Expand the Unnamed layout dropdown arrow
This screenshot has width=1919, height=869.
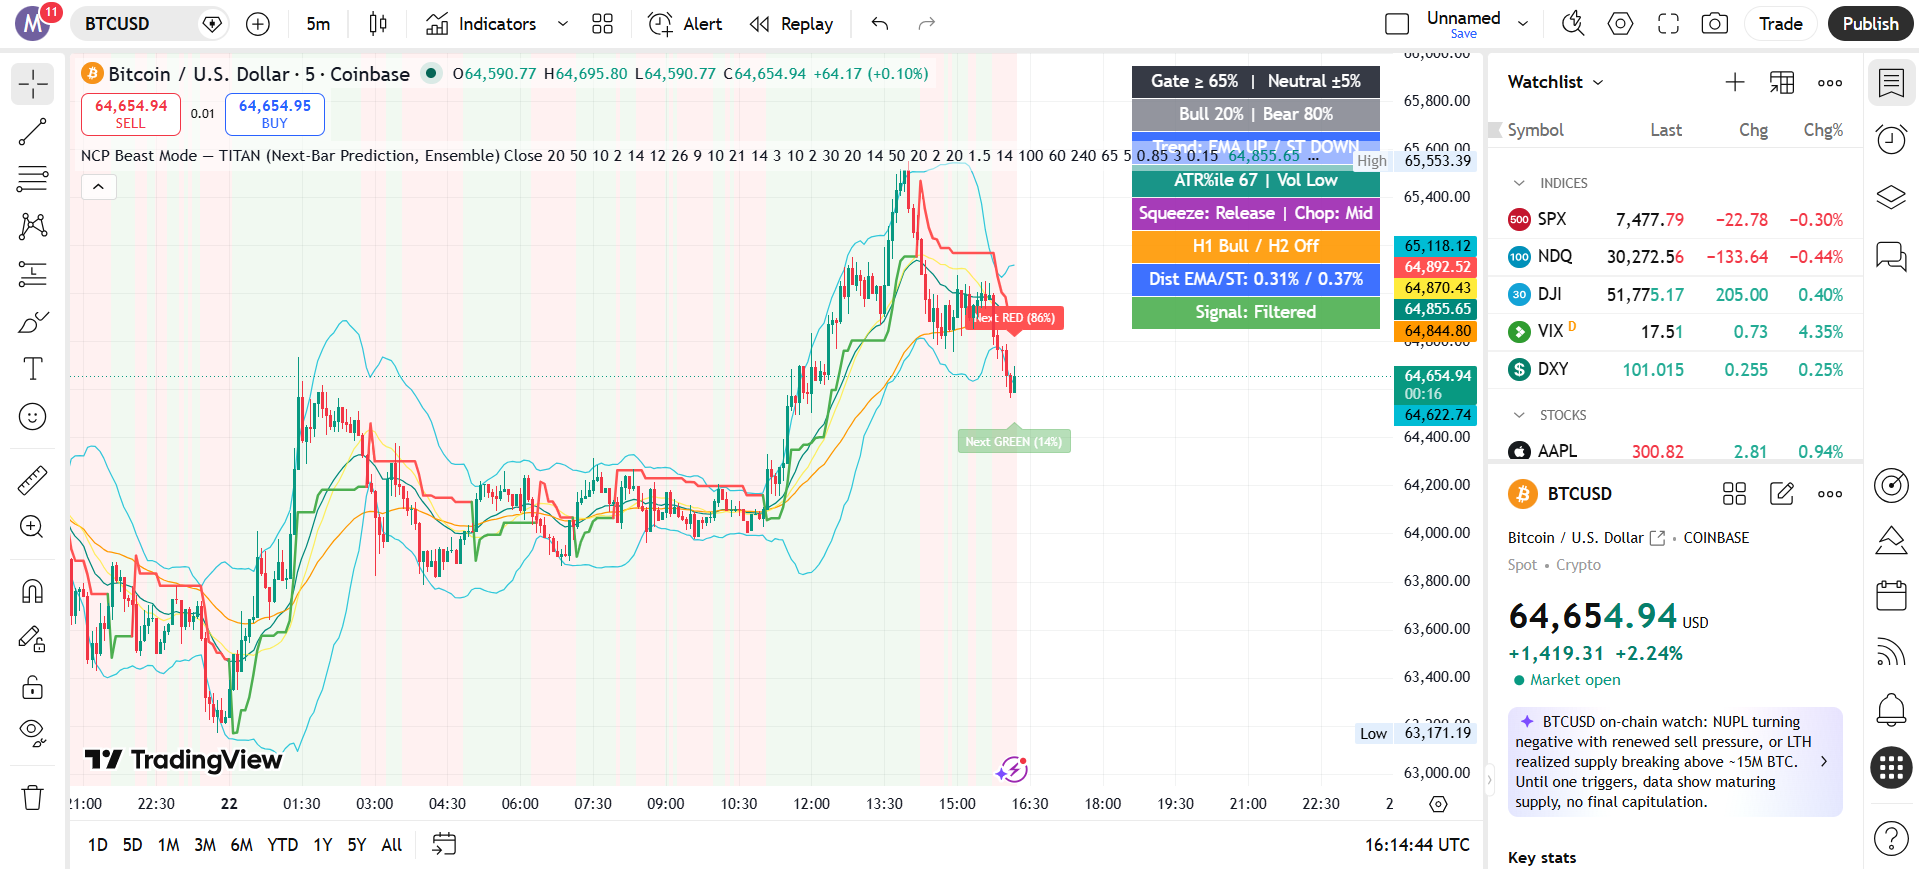point(1523,24)
